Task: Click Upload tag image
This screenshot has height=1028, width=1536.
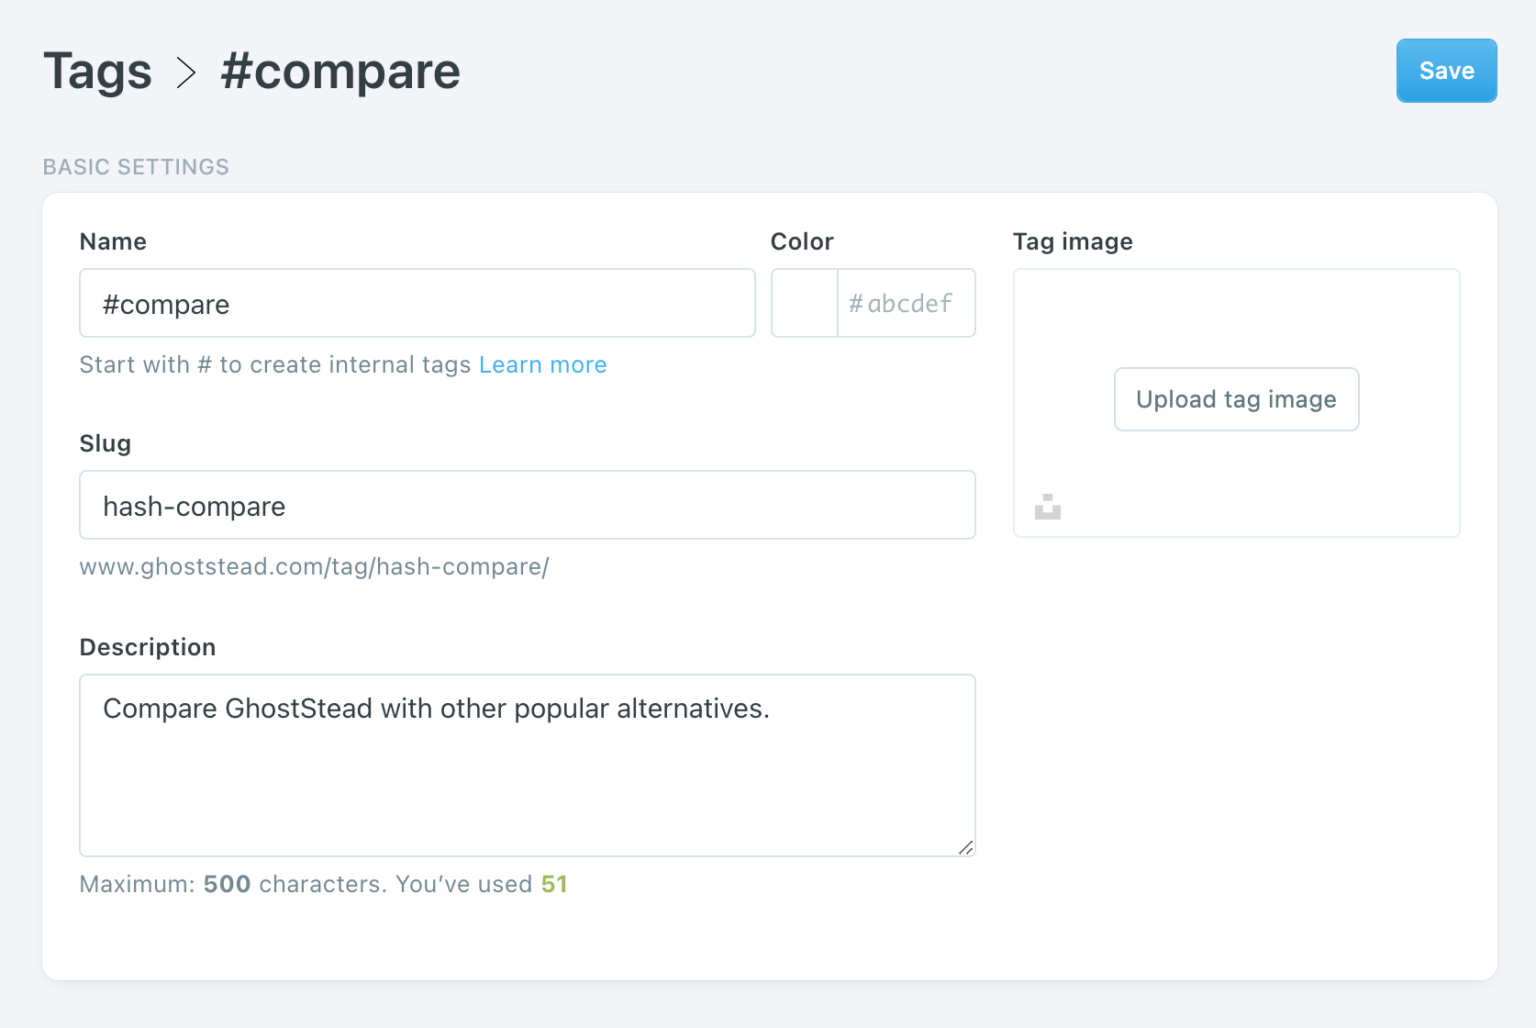Action: coord(1236,399)
